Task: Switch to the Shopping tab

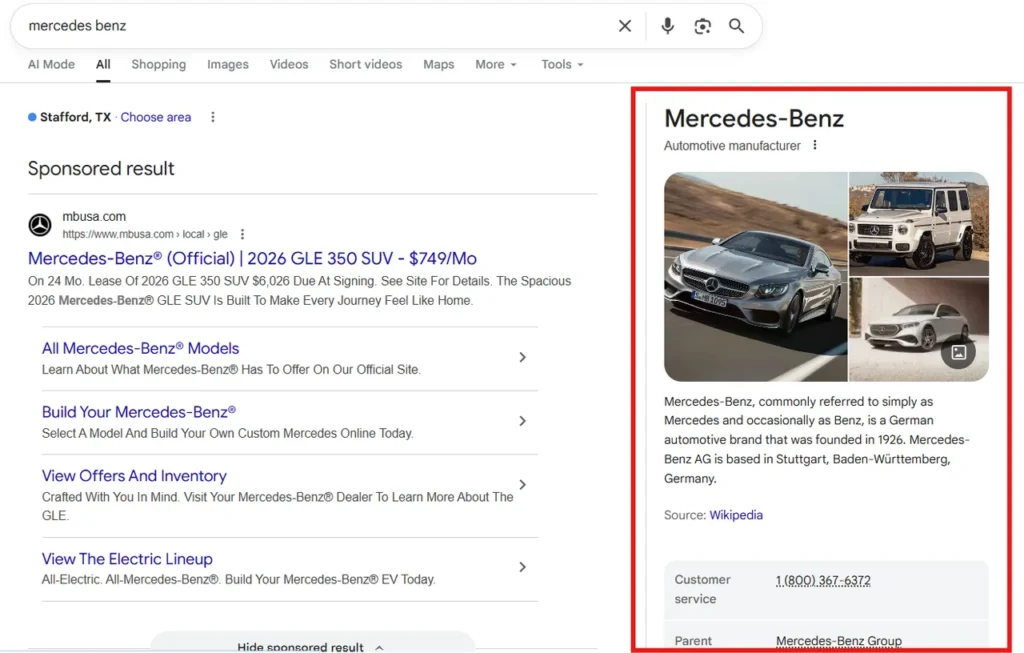Action: [x=159, y=64]
